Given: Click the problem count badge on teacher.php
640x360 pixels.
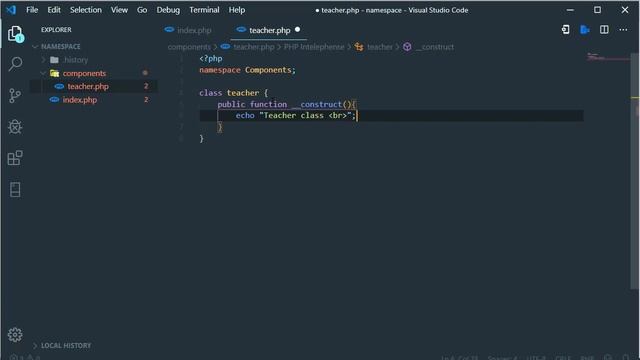Looking at the screenshot, I should [146, 86].
